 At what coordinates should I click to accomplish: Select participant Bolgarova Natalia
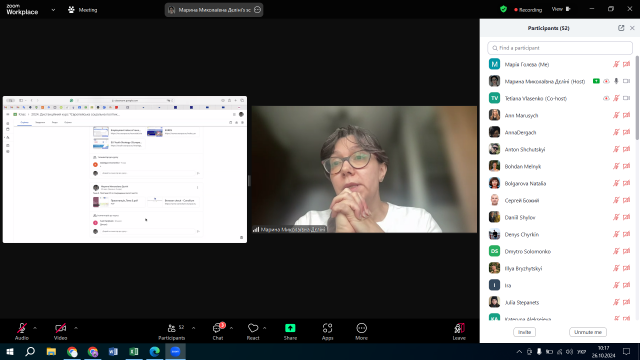560,183
